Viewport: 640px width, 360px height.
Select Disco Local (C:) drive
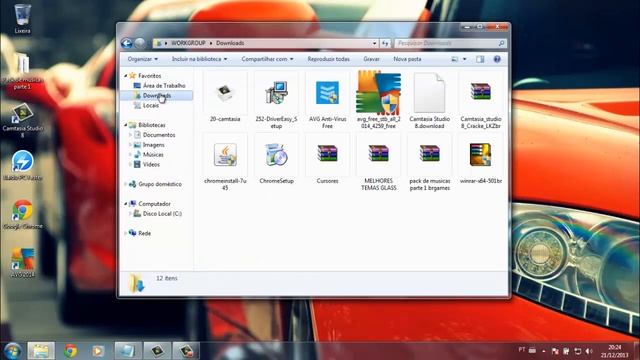(x=162, y=213)
